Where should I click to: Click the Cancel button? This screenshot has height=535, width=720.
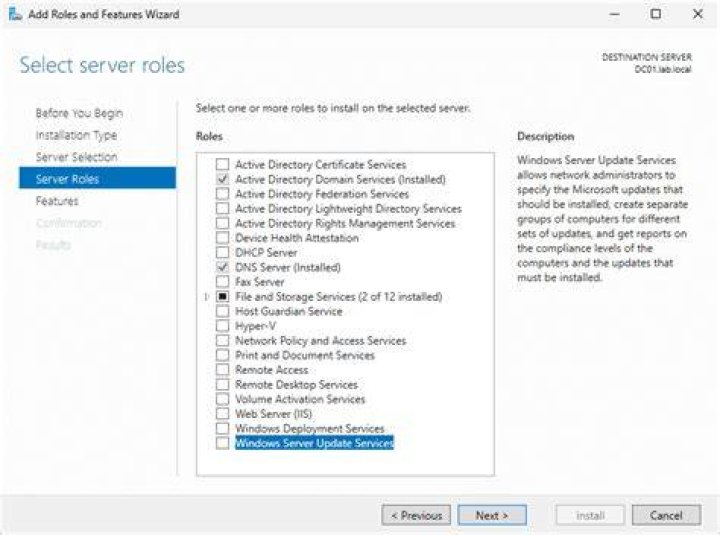pos(666,515)
